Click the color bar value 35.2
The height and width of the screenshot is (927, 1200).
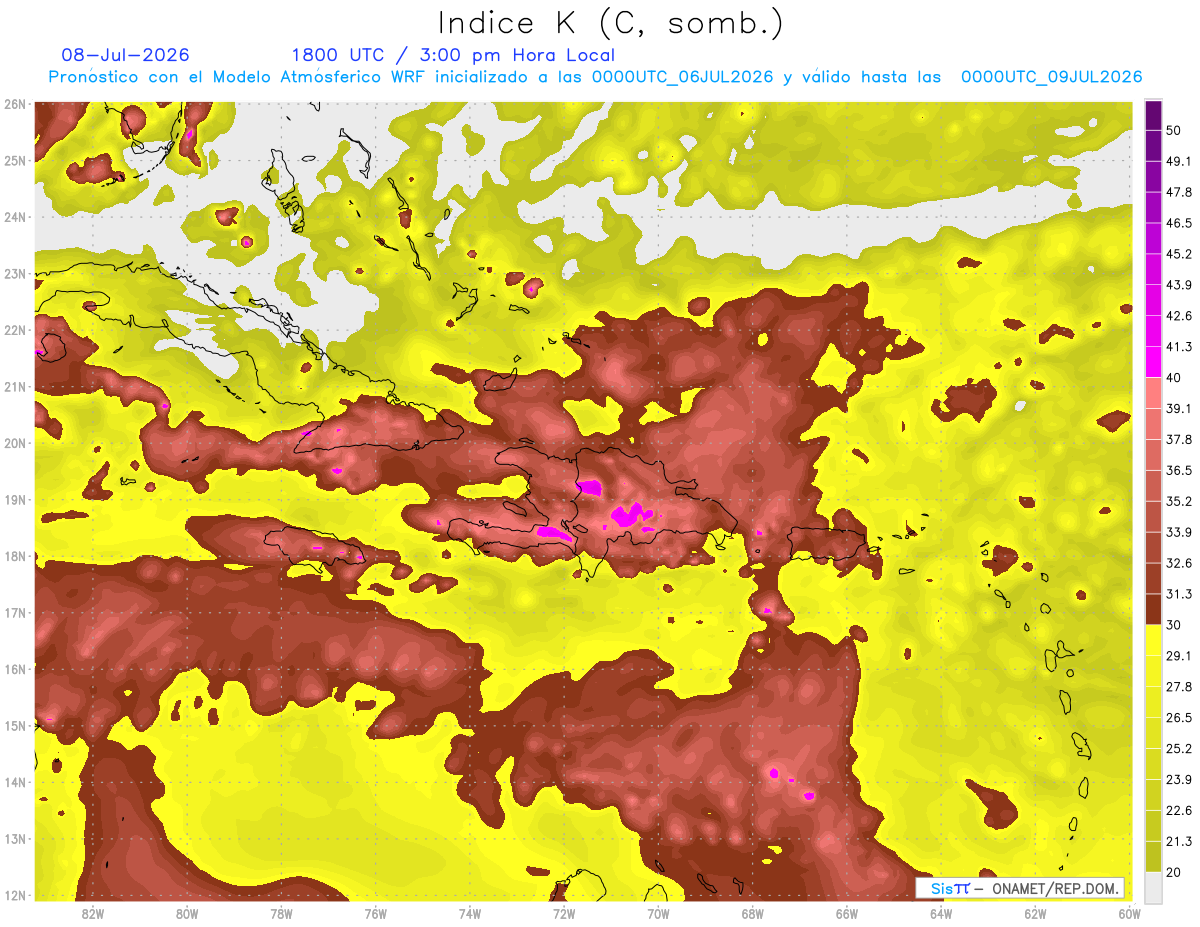1178,501
